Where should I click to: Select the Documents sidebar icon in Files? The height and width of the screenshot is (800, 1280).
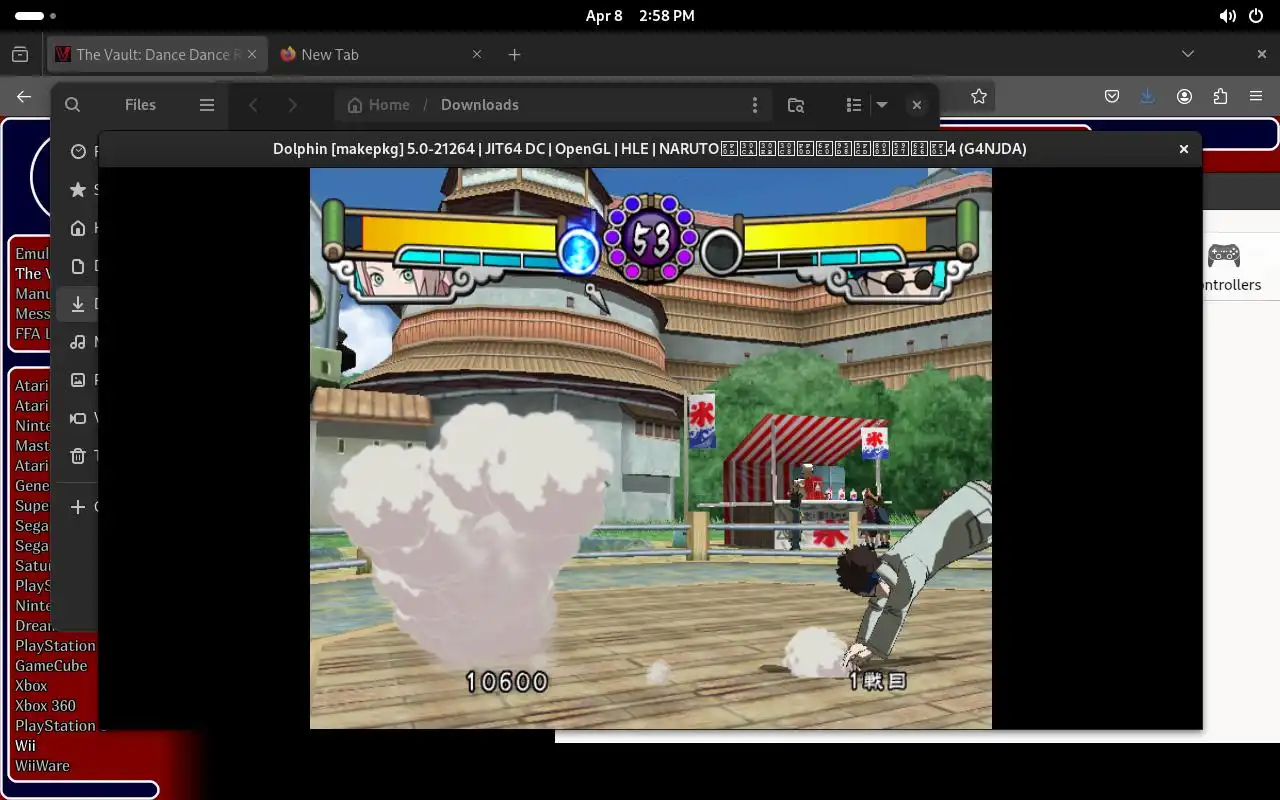click(x=78, y=266)
